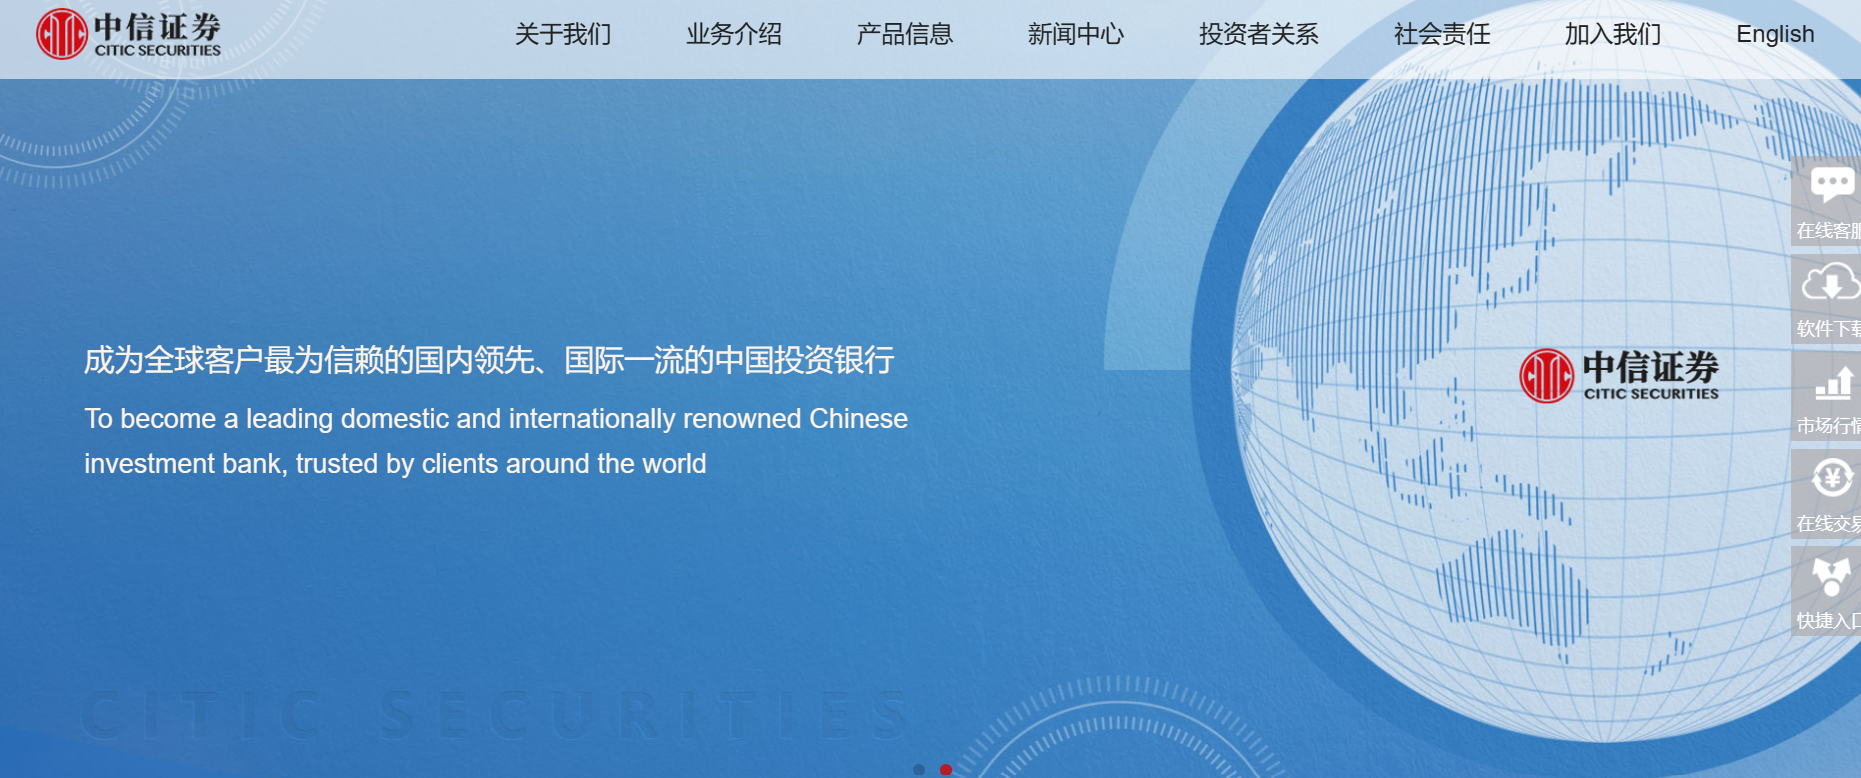Open online trading yen coin icon
Image resolution: width=1861 pixels, height=778 pixels.
point(1832,479)
